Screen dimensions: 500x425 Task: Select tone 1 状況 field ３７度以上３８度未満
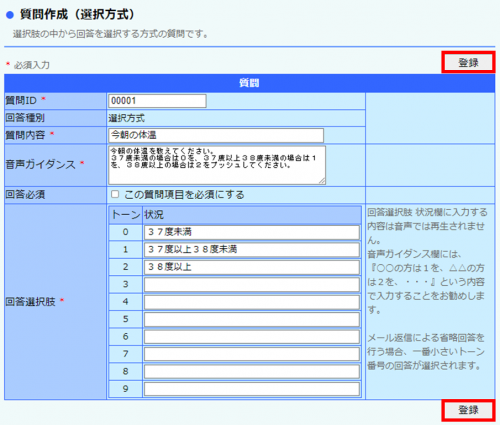click(252, 250)
